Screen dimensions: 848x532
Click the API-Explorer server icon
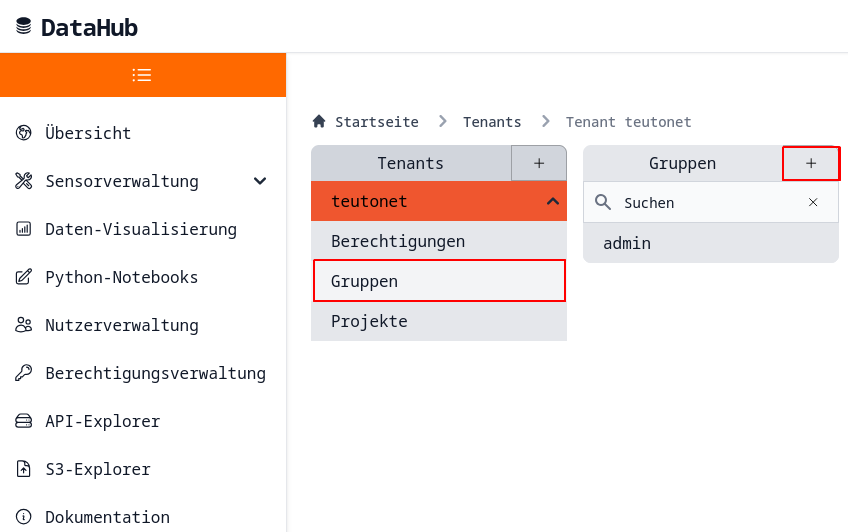pos(24,421)
